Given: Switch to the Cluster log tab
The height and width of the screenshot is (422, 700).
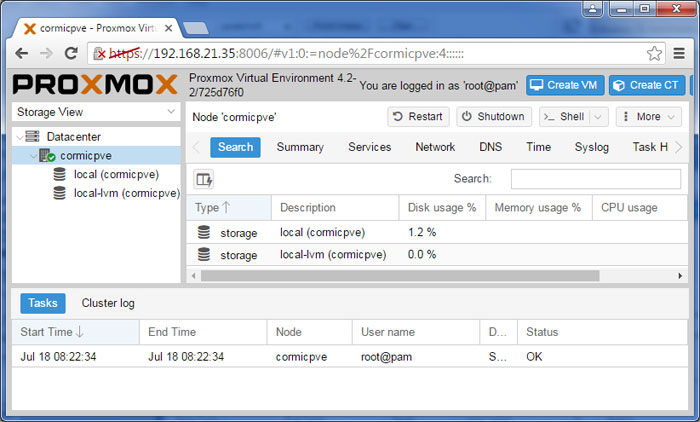Looking at the screenshot, I should click(x=108, y=303).
